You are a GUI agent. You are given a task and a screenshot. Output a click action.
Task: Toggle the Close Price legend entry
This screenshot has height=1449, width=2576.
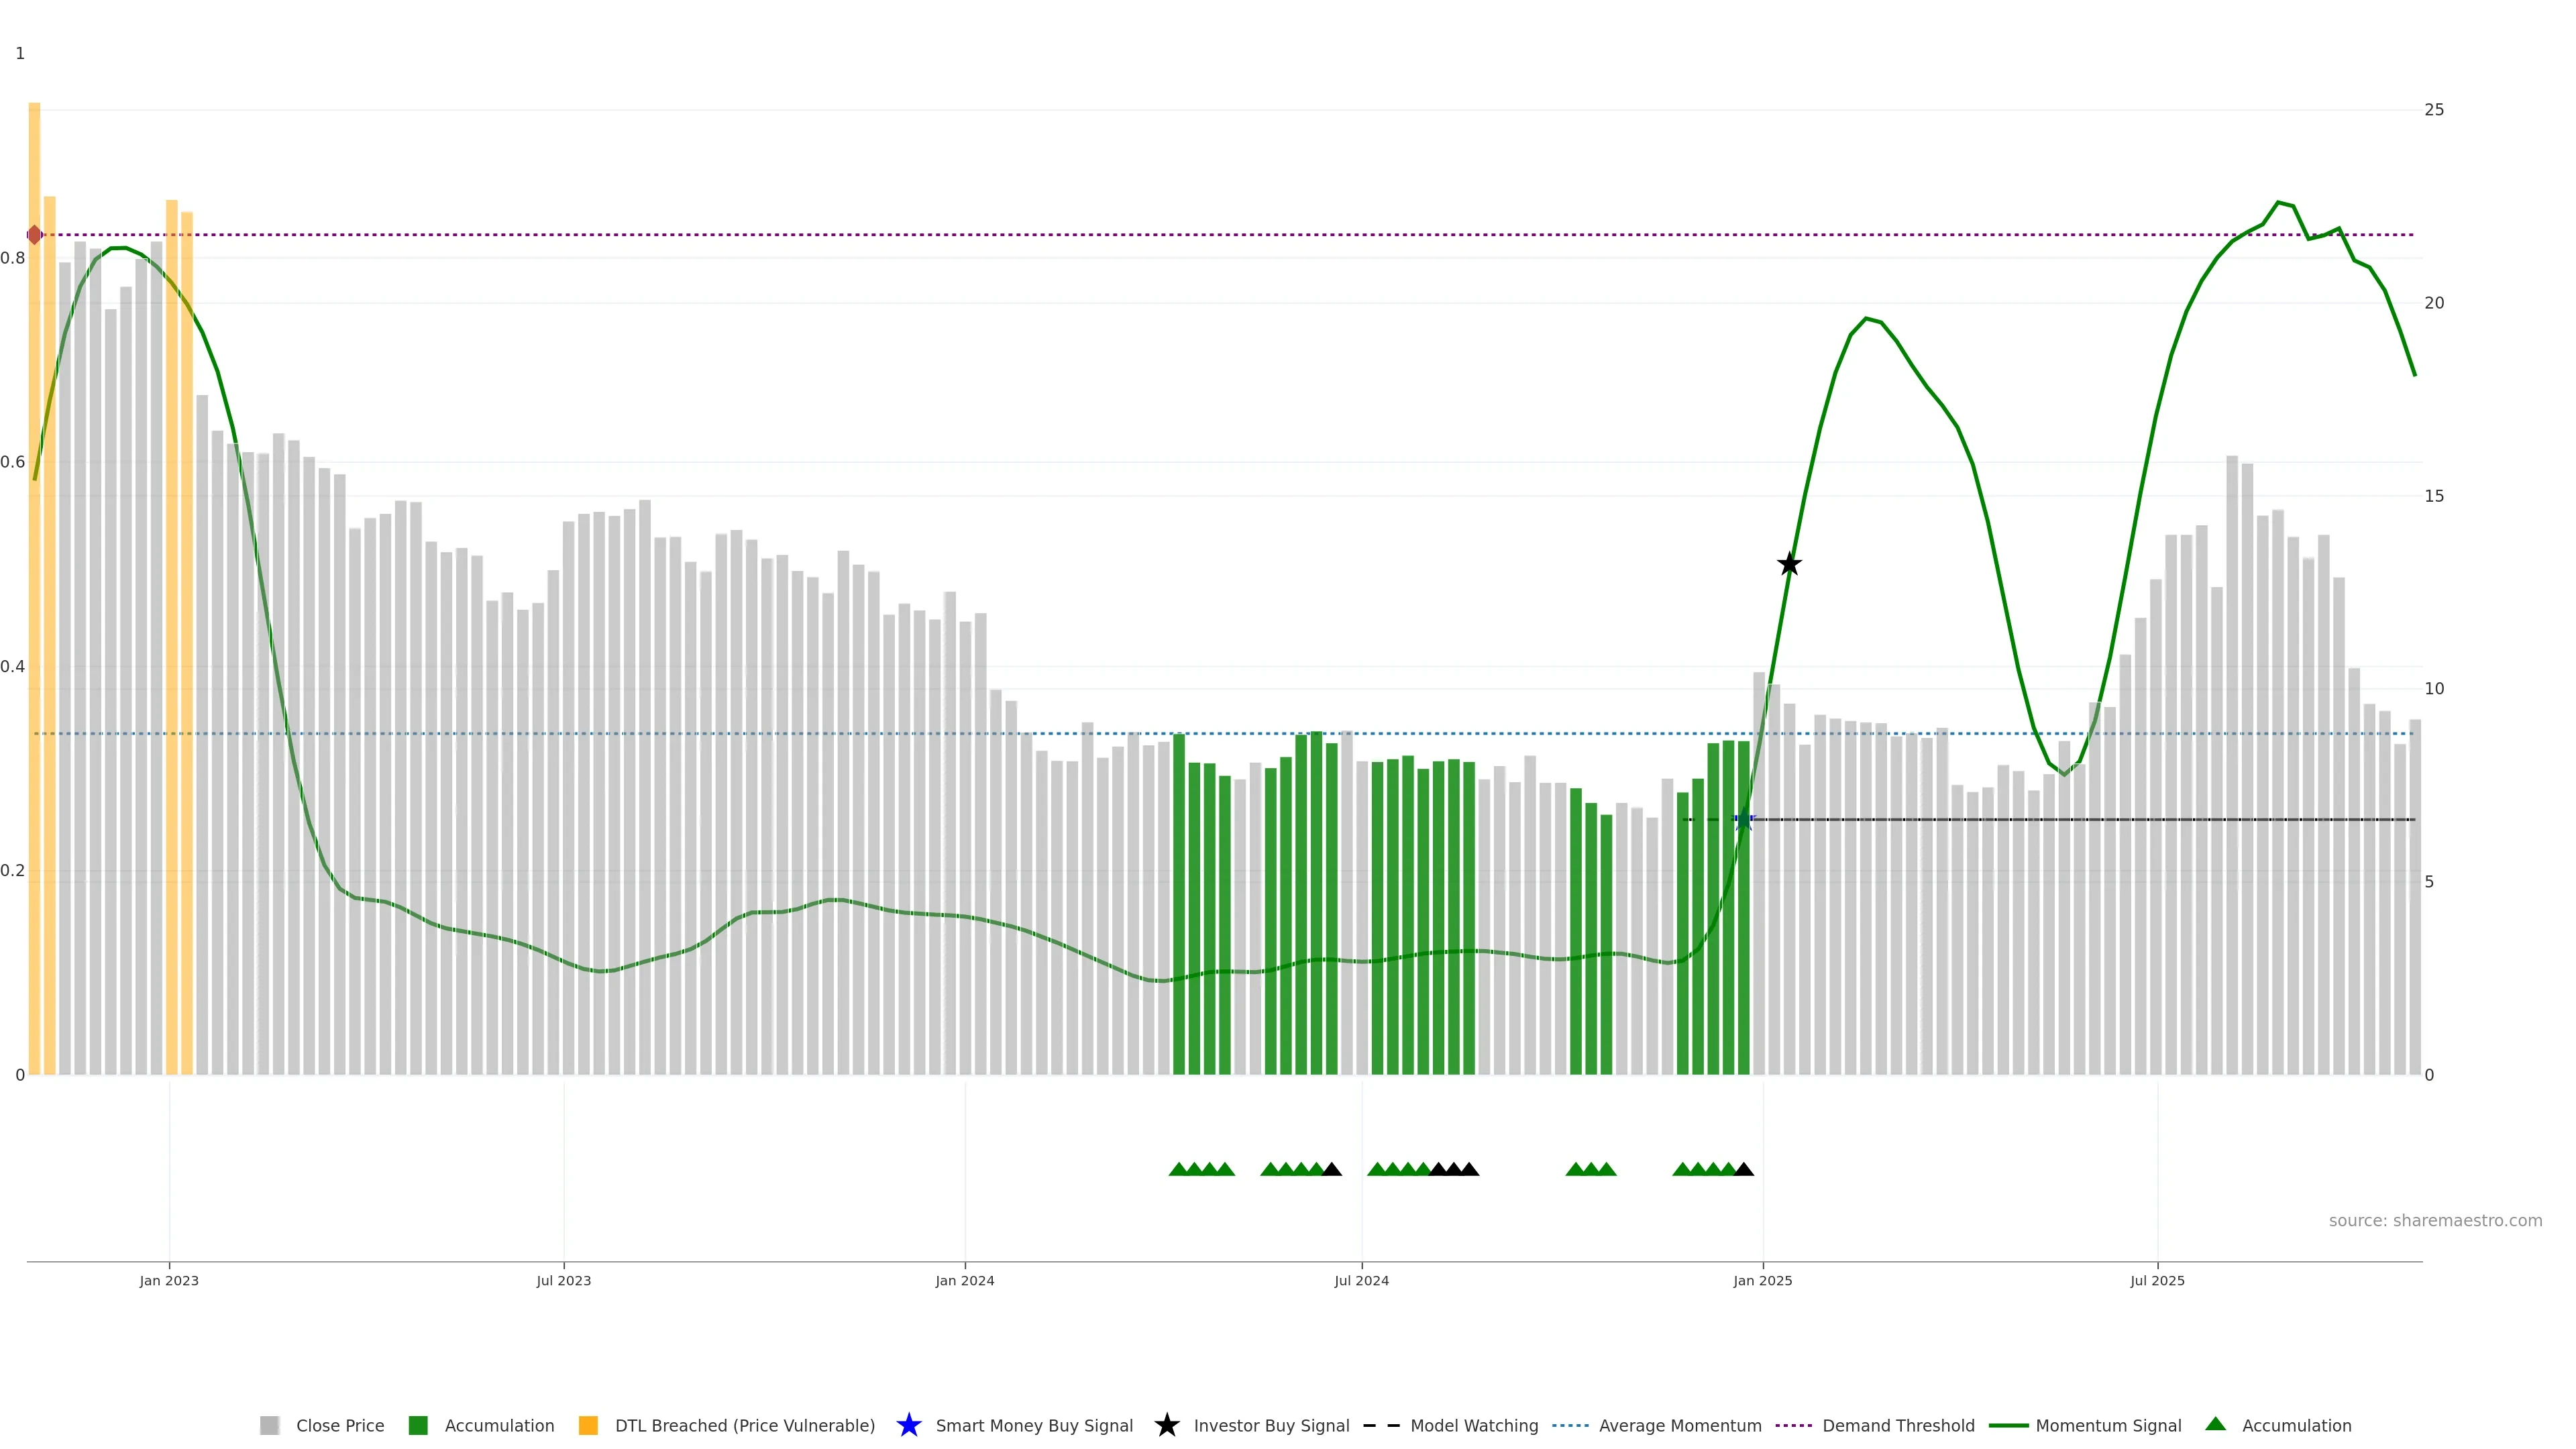point(340,1425)
